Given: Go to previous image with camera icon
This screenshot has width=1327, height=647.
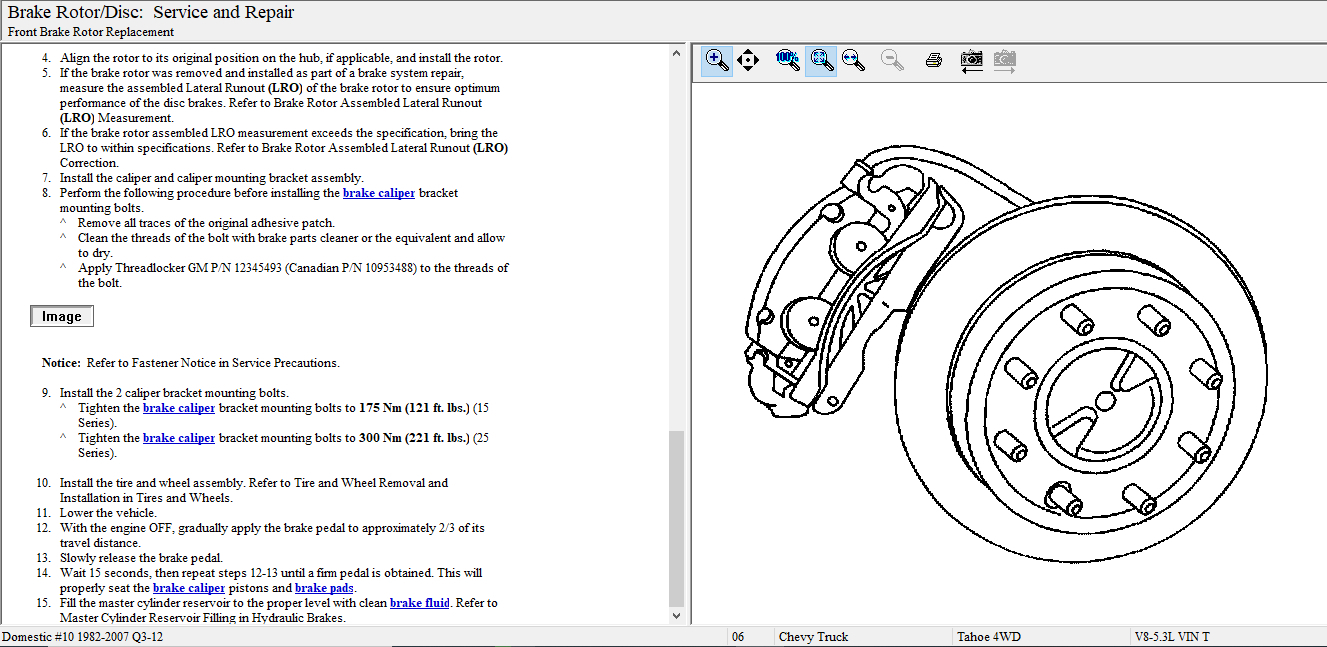Looking at the screenshot, I should pos(971,61).
